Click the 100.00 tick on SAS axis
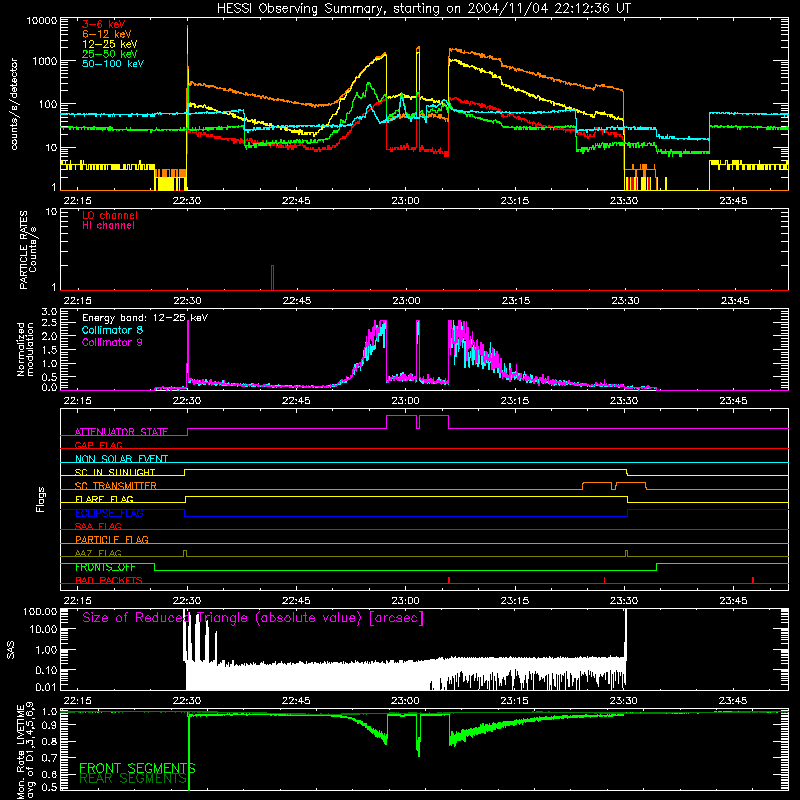 coord(40,612)
